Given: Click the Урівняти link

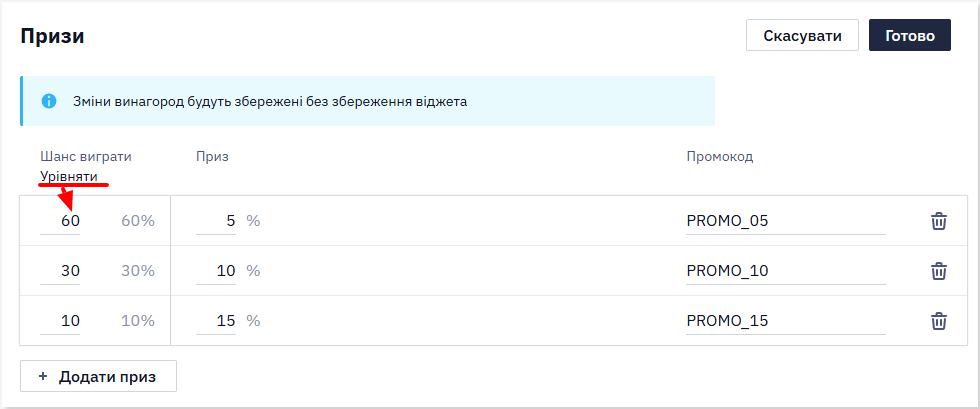Looking at the screenshot, I should pyautogui.click(x=69, y=177).
